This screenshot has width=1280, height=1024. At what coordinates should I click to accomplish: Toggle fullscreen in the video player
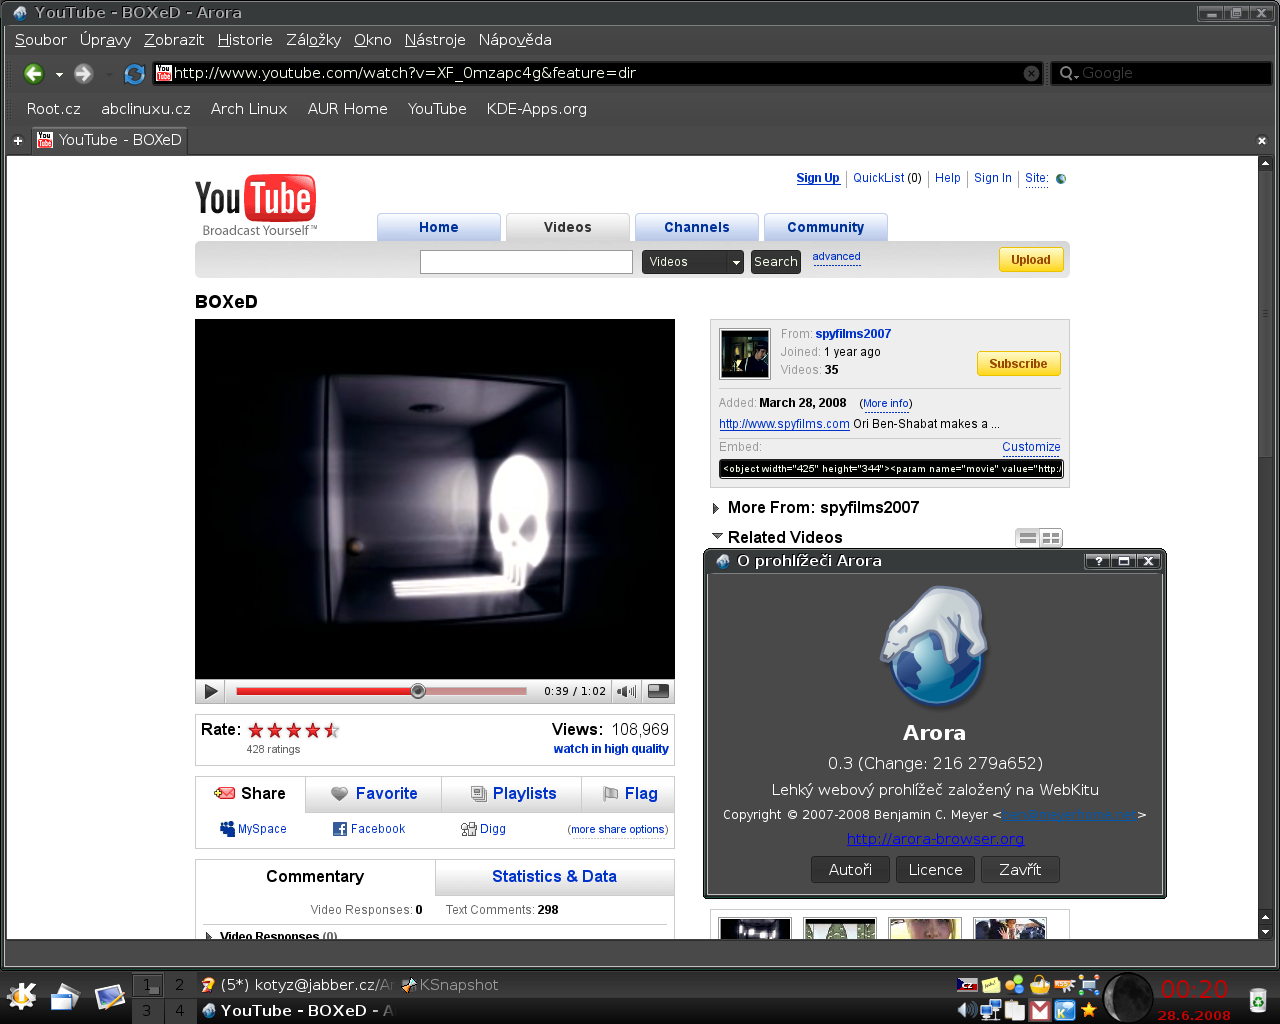658,691
